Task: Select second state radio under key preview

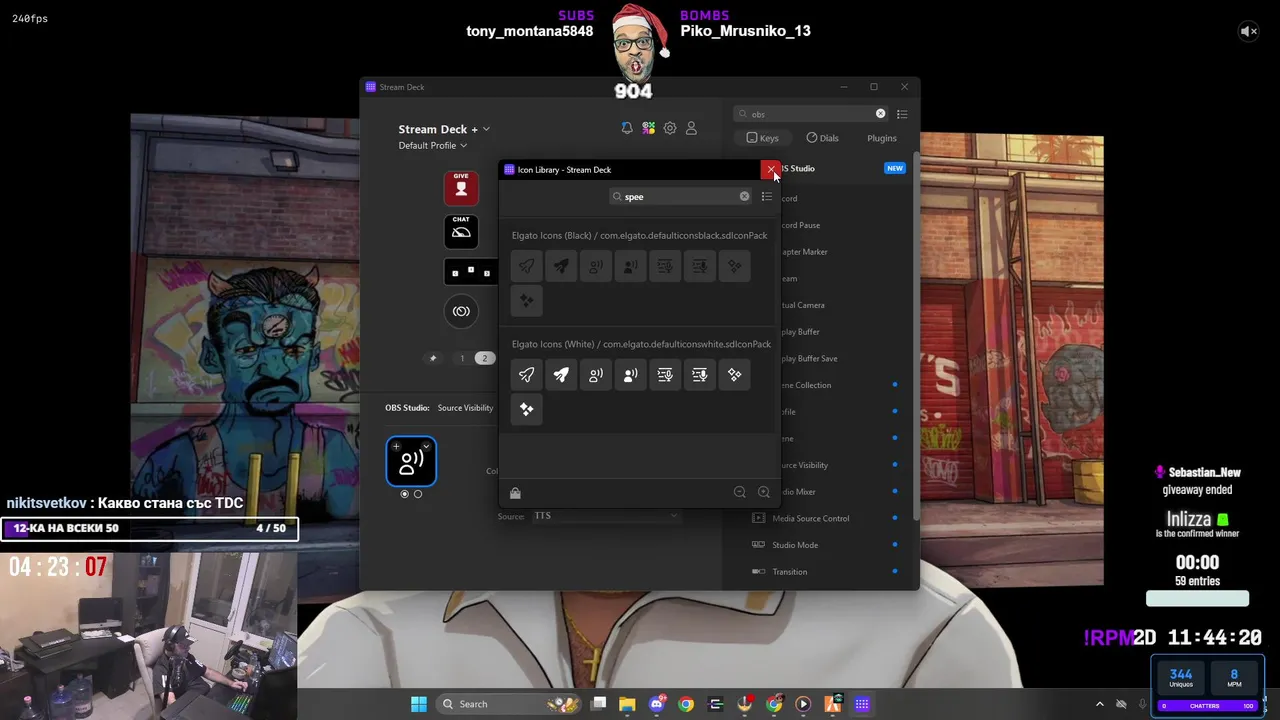Action: pyautogui.click(x=418, y=494)
